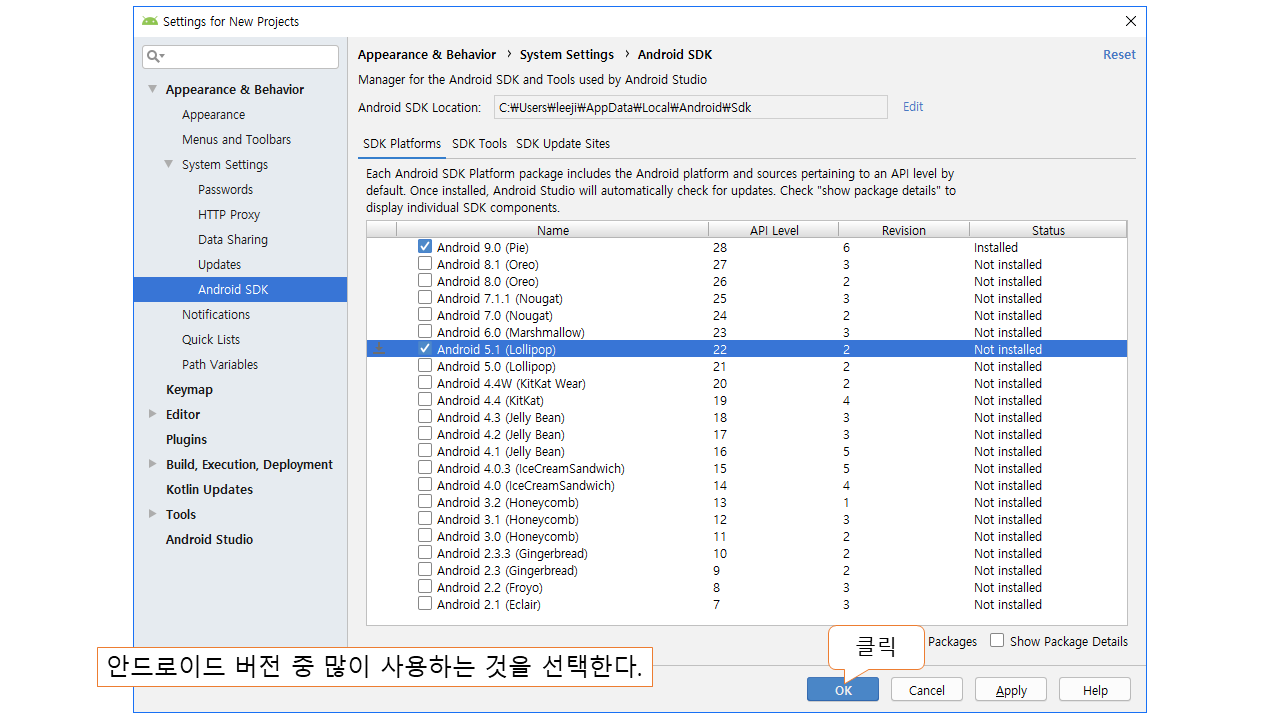The height and width of the screenshot is (720, 1280).
Task: Click the Reset link
Action: click(1119, 55)
